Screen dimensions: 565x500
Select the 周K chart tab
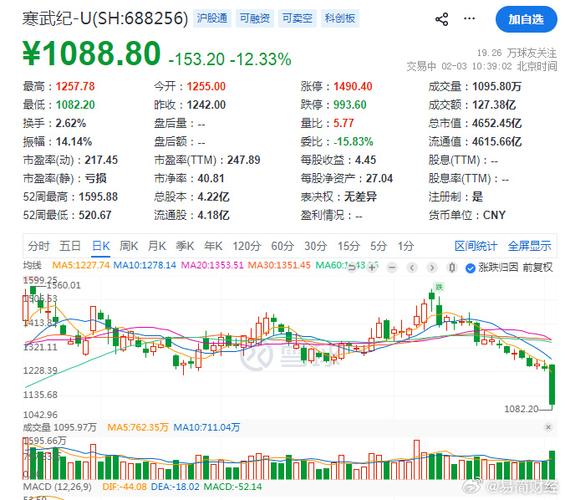[x=129, y=246]
